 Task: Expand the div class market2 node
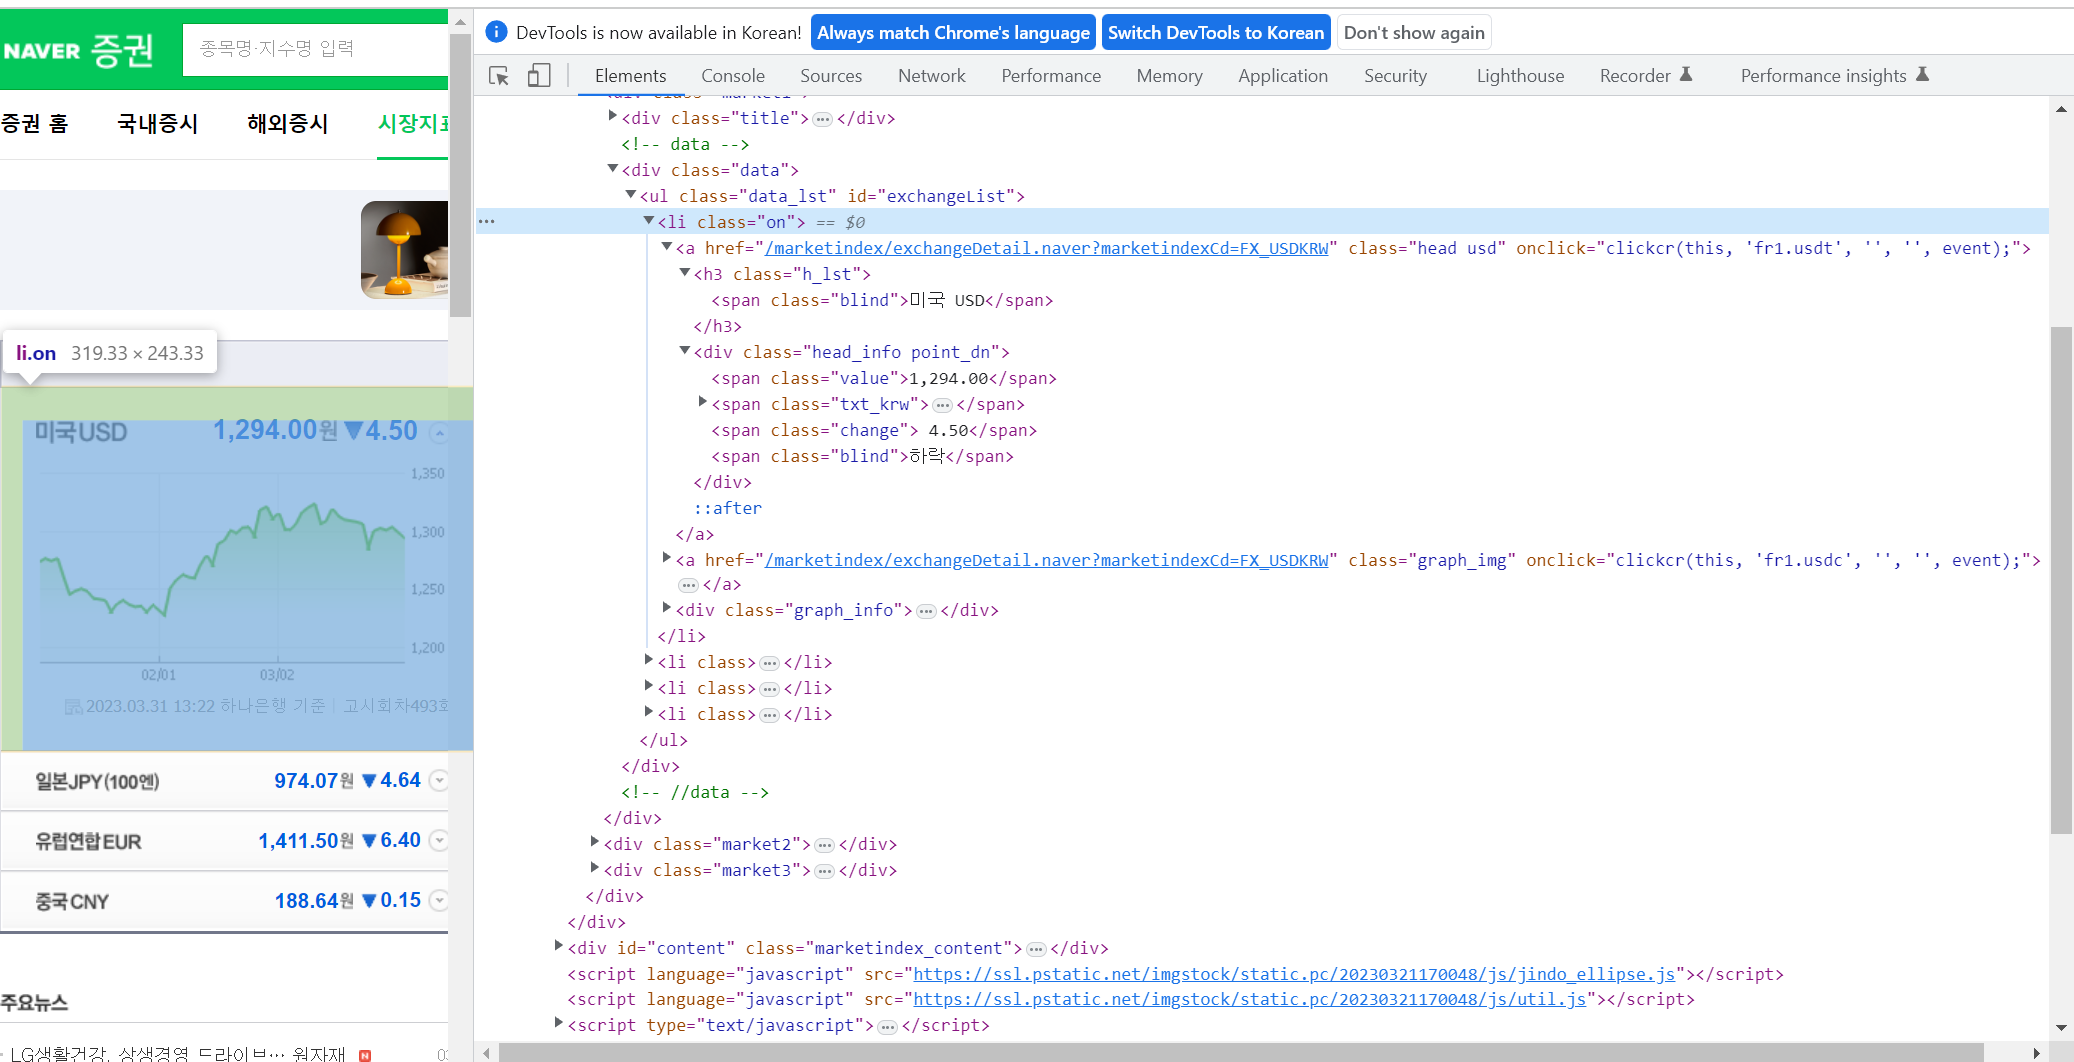(594, 842)
